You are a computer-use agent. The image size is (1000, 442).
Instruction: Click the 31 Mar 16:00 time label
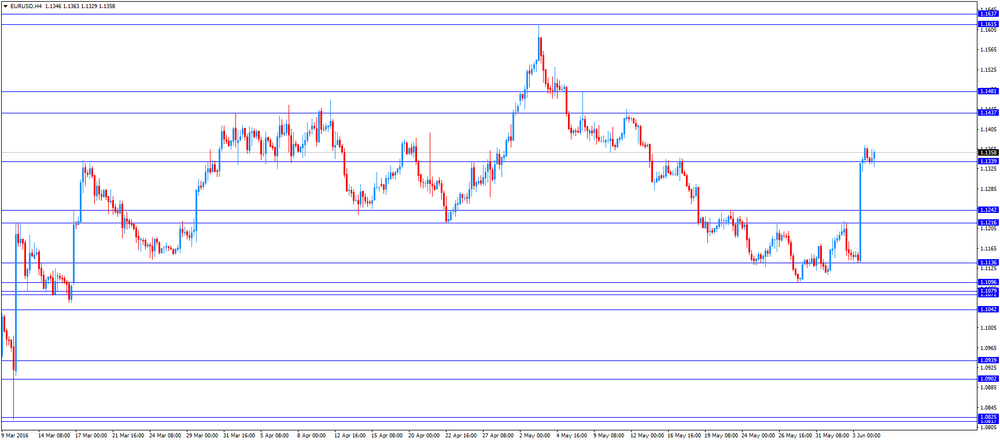pos(239,437)
